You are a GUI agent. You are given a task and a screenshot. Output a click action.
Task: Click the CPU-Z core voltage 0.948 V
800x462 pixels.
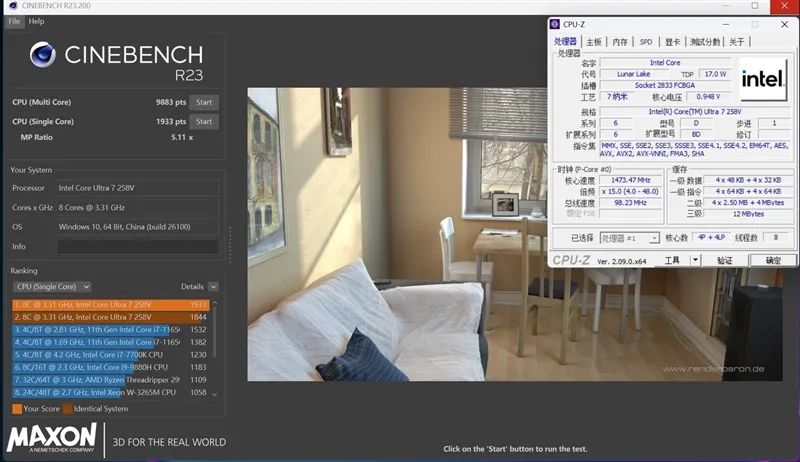pyautogui.click(x=708, y=96)
